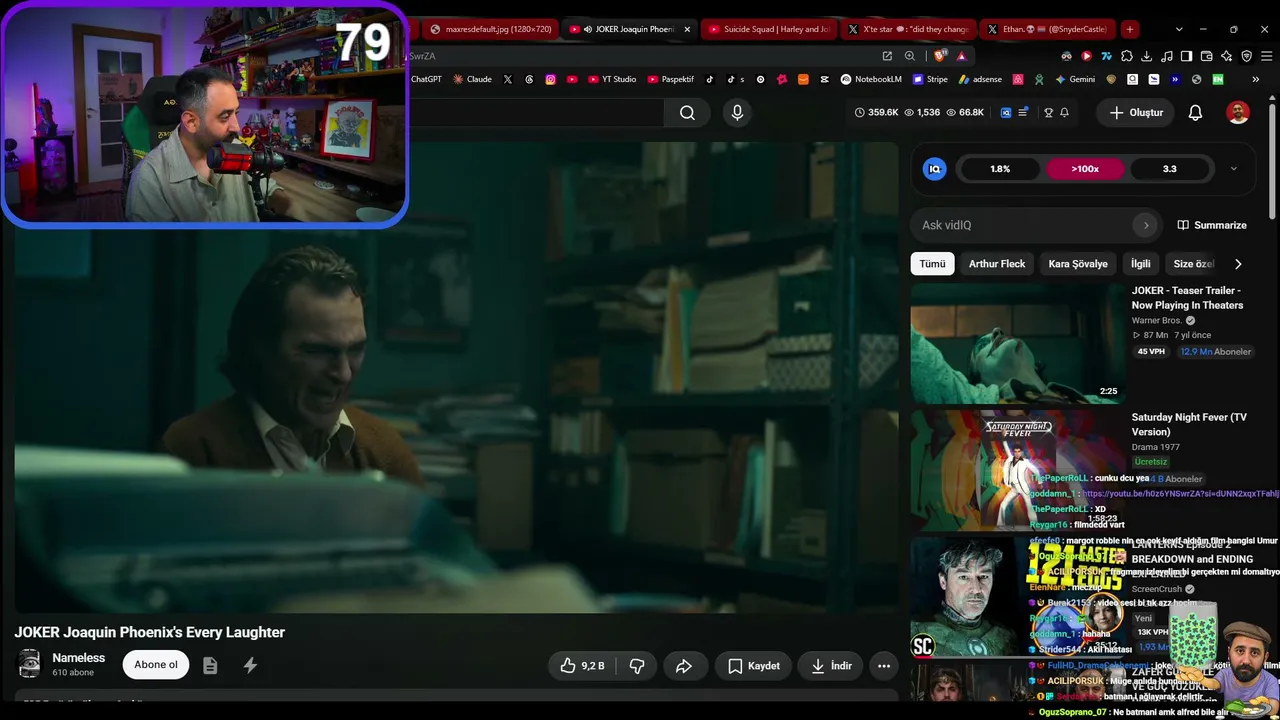Screen dimensions: 1280x720
Task: Open YouTube notifications bell
Action: (1195, 113)
